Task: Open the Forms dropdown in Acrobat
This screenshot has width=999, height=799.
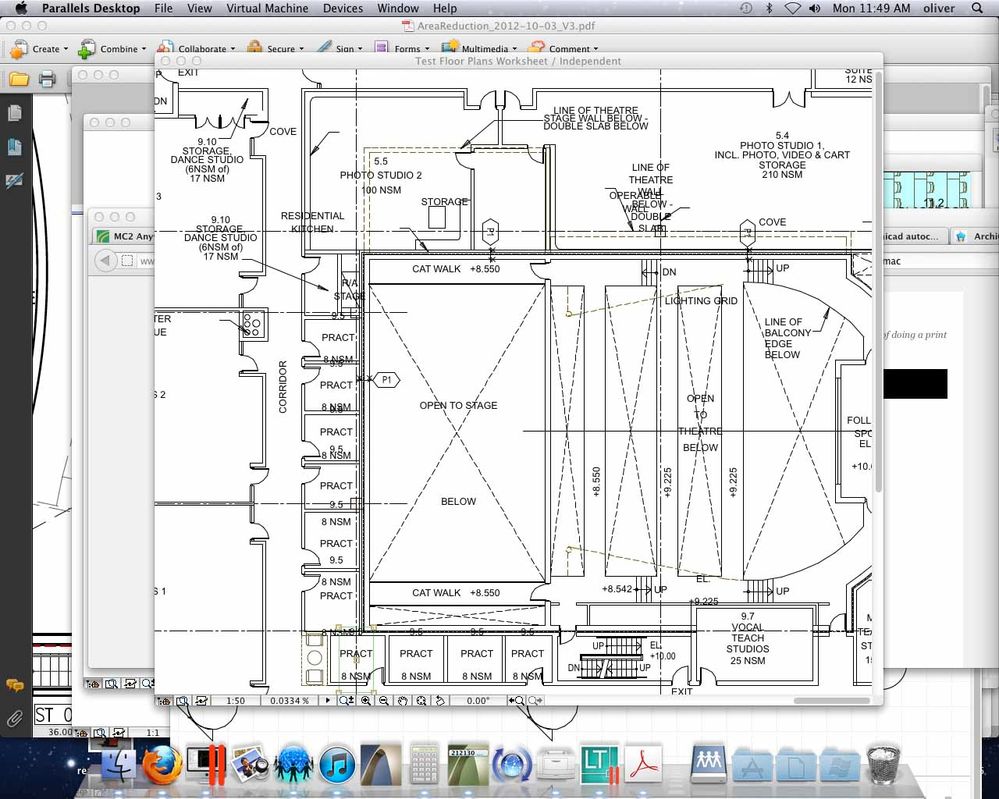Action: pyautogui.click(x=401, y=48)
